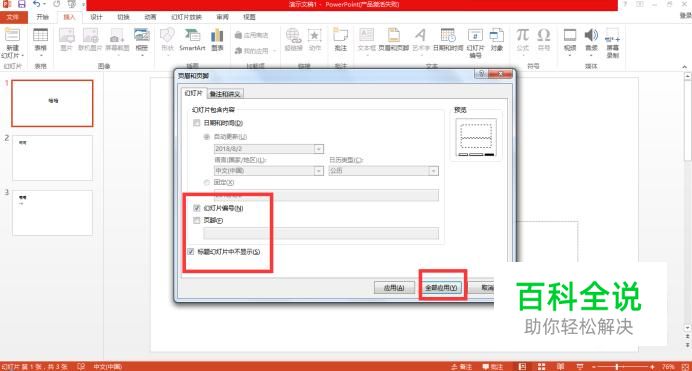Click the zoom in plus button
This screenshot has width=692, height=371.
pos(652,367)
